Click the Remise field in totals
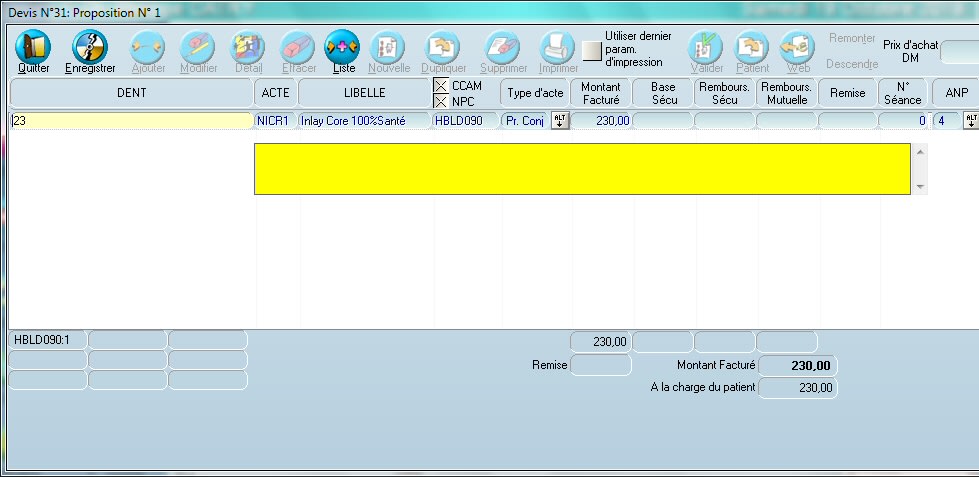Screen dimensions: 979x477 coord(600,366)
